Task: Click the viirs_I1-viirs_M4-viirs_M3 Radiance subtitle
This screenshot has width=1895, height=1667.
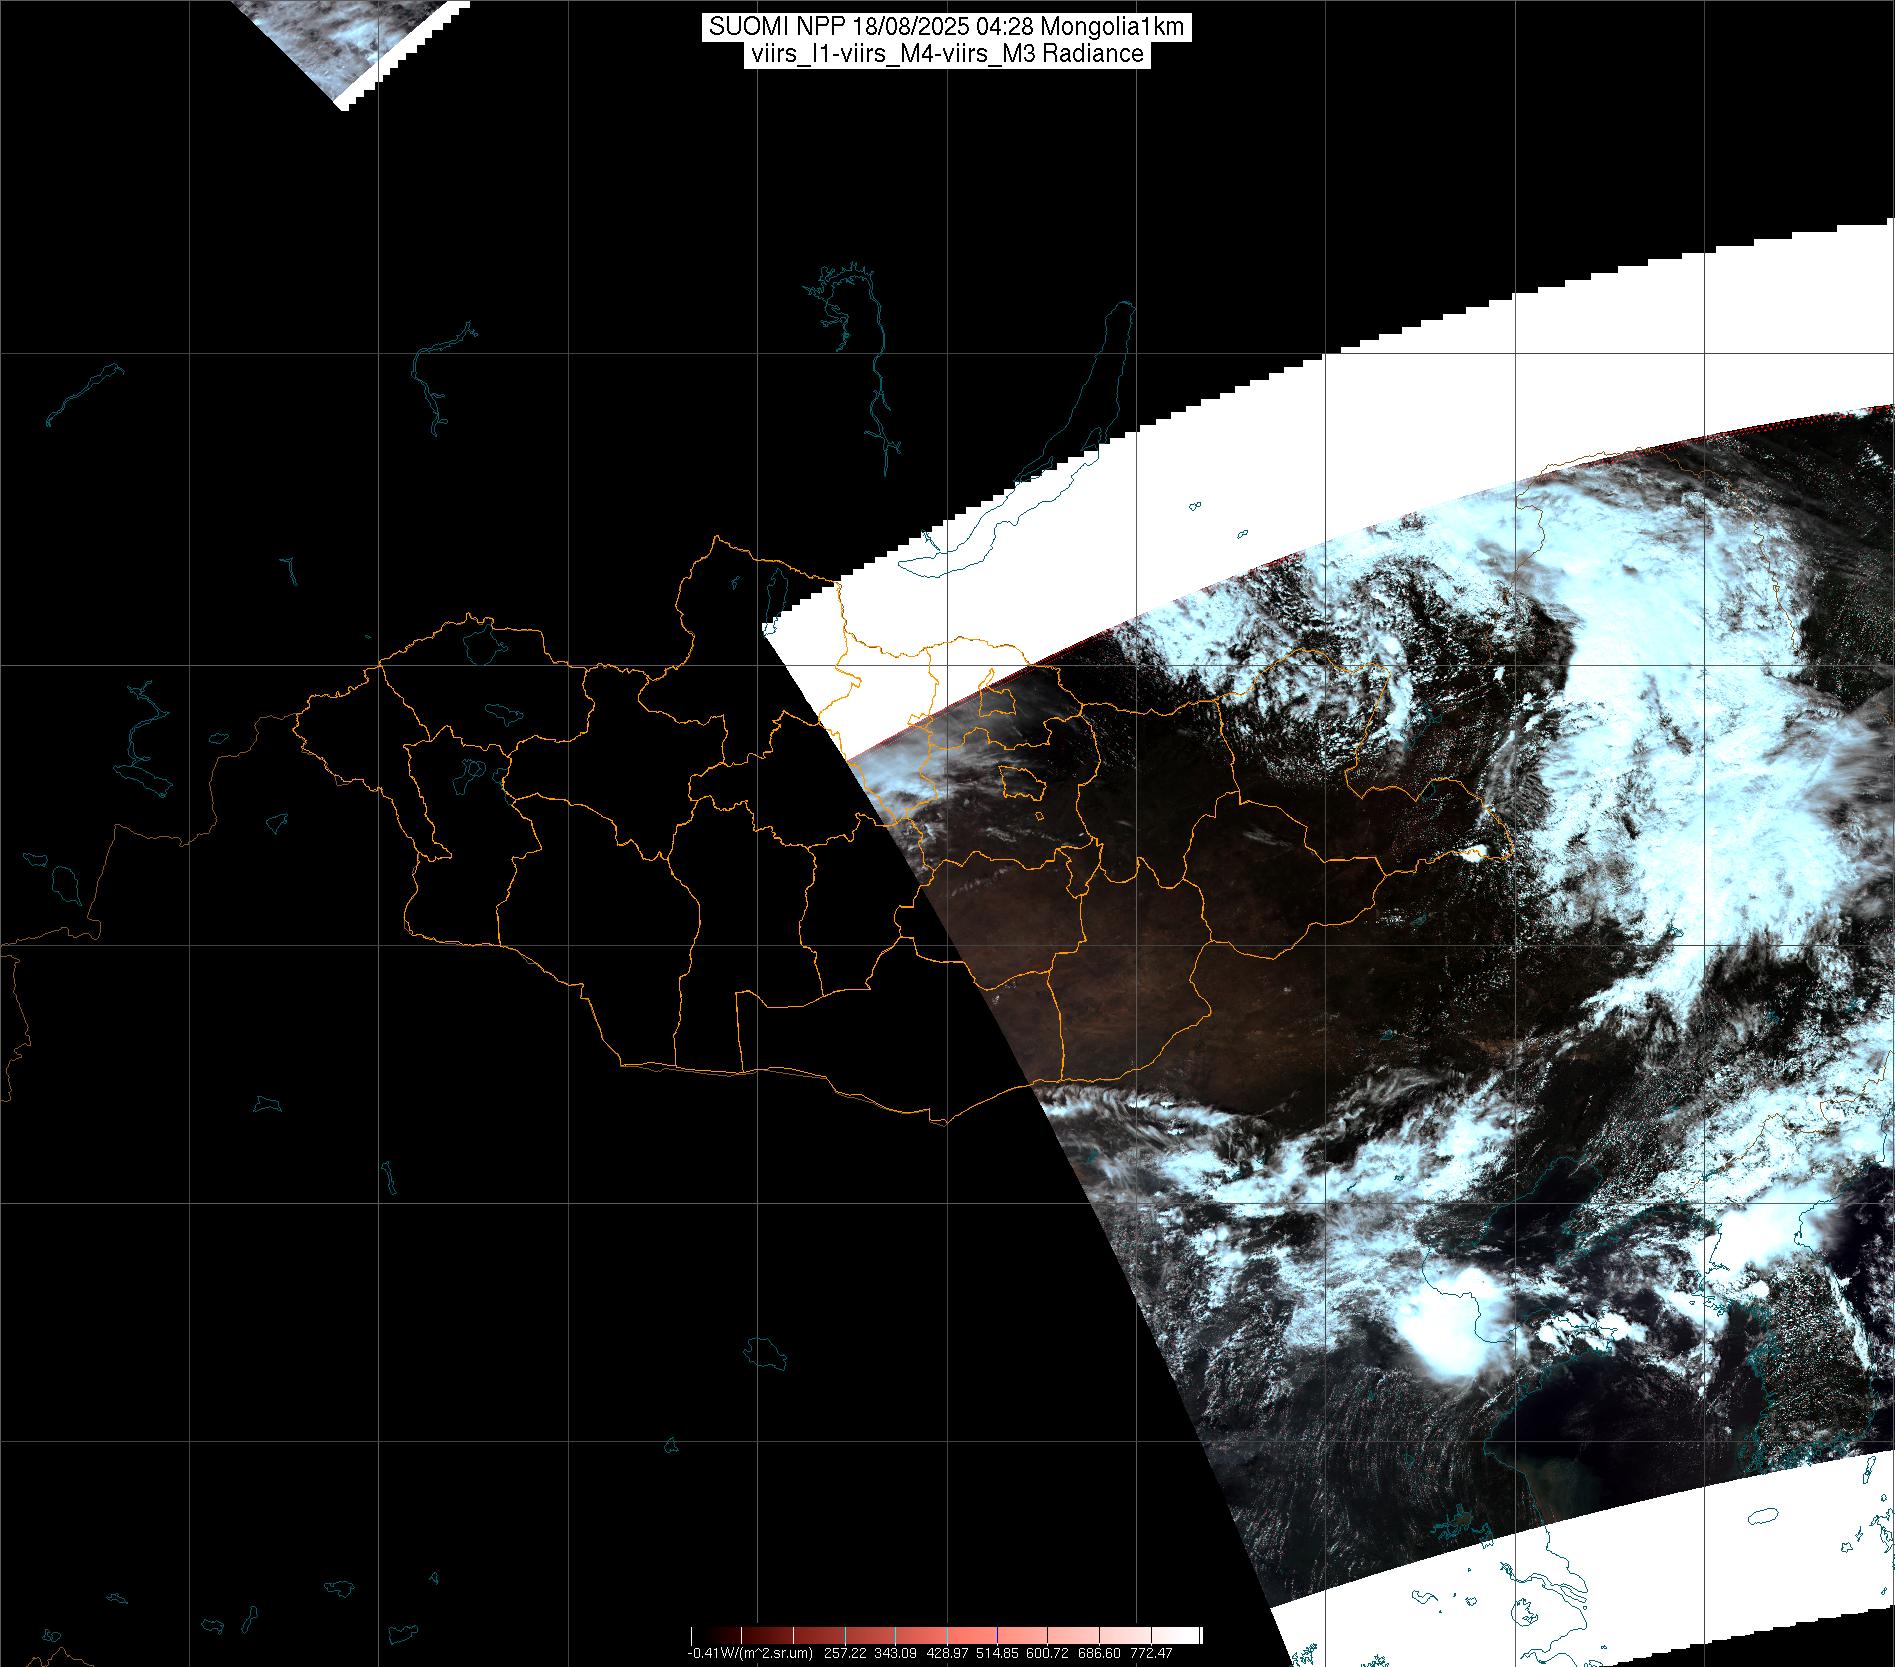Action: click(946, 54)
